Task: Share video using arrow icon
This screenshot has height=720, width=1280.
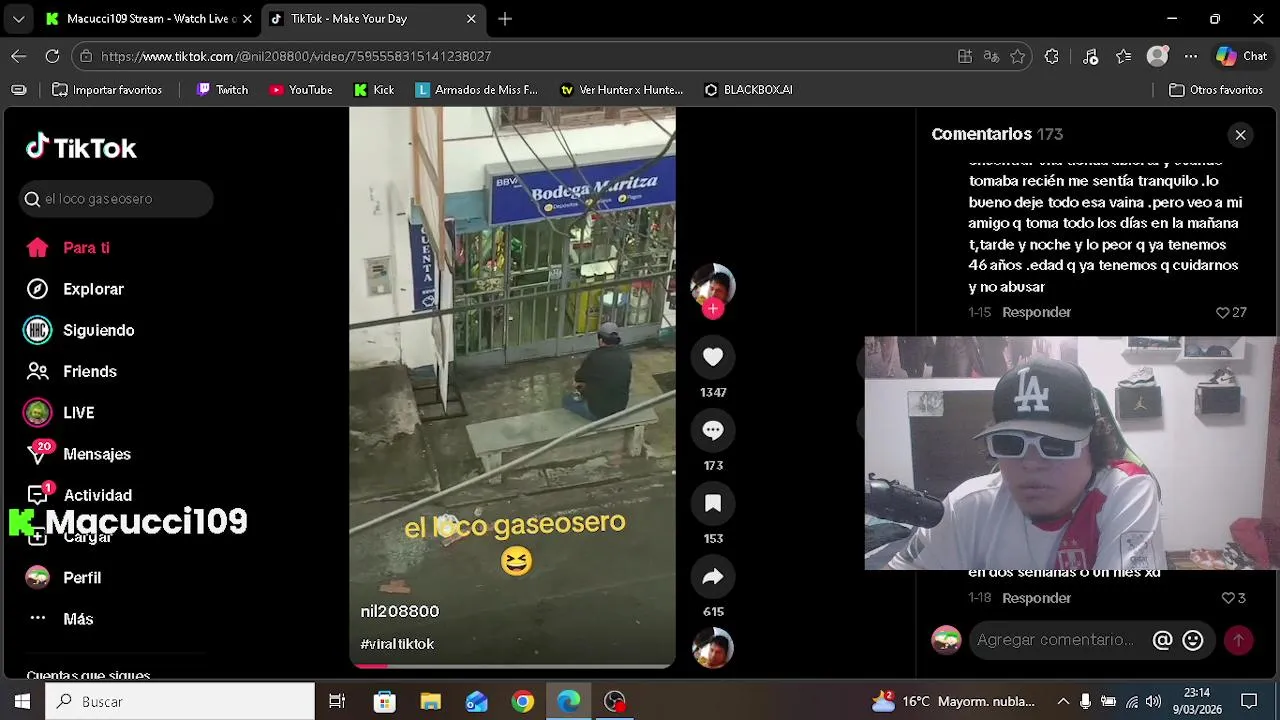Action: (713, 576)
